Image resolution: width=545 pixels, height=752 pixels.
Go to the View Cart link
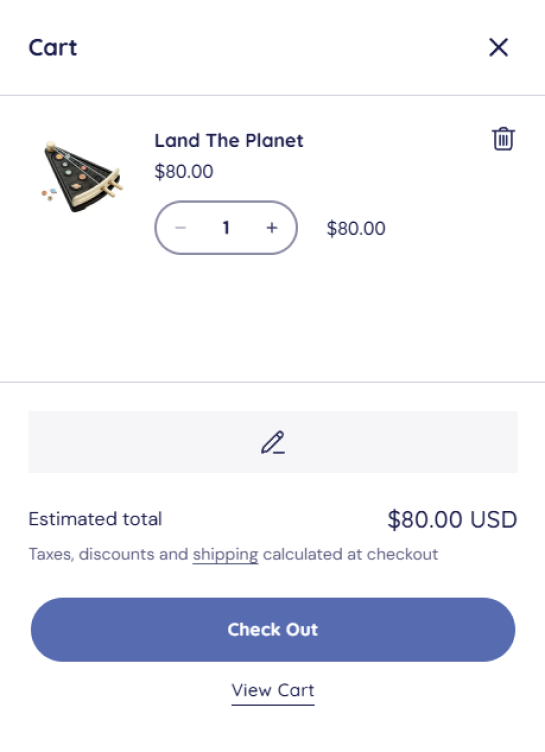point(273,691)
